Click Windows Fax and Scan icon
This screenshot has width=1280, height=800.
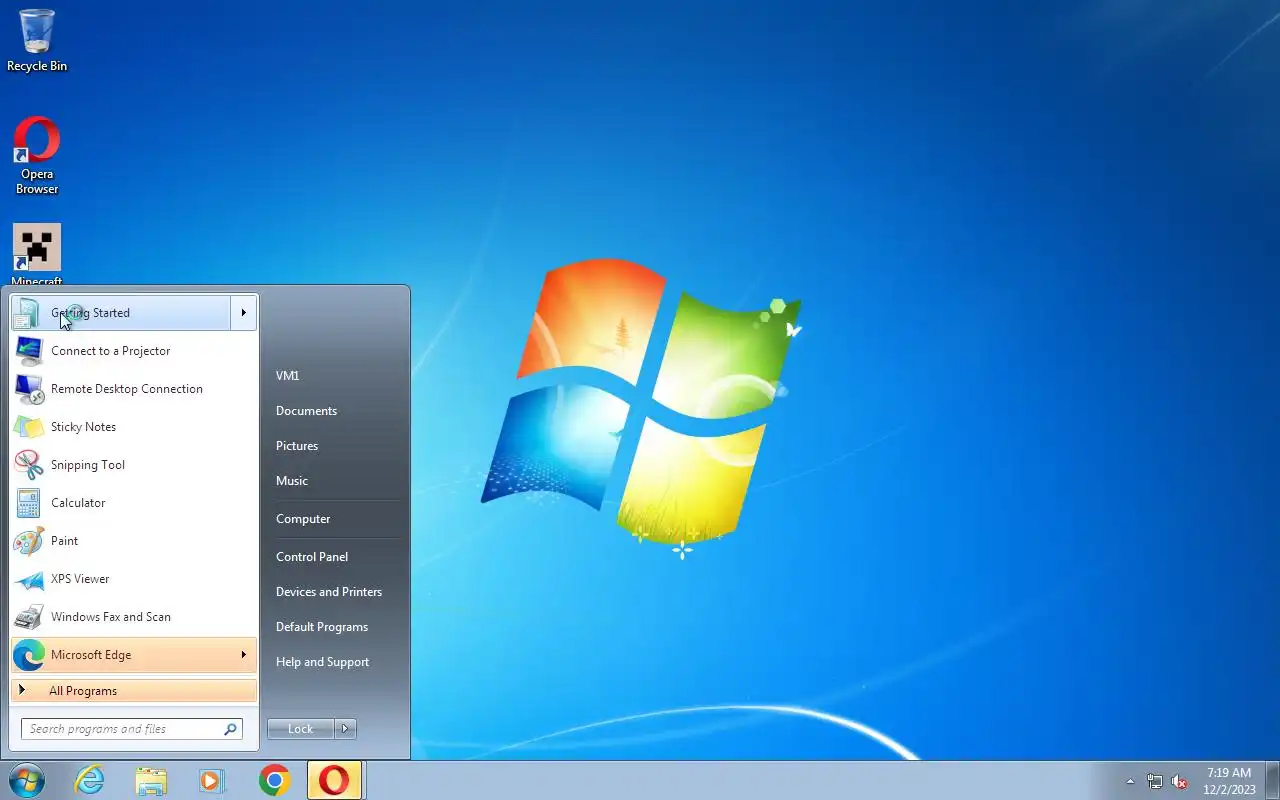[x=29, y=617]
